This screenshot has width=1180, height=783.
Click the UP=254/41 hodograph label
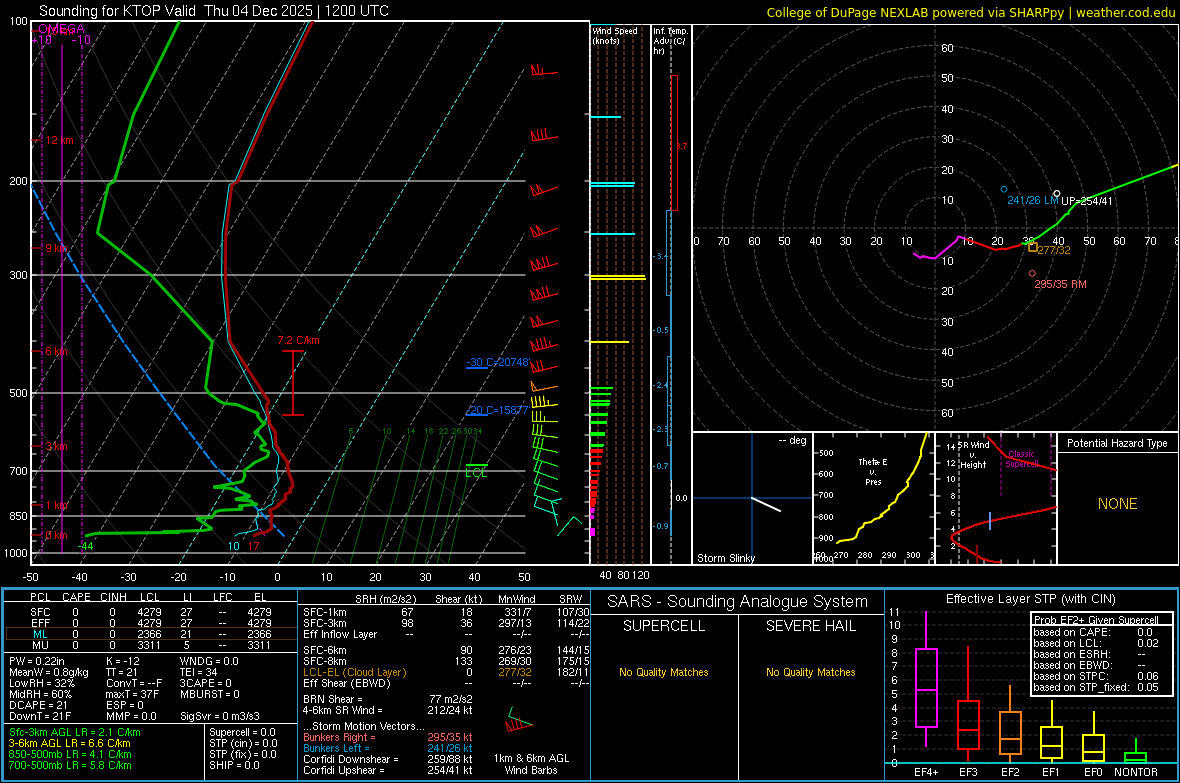coord(1087,201)
